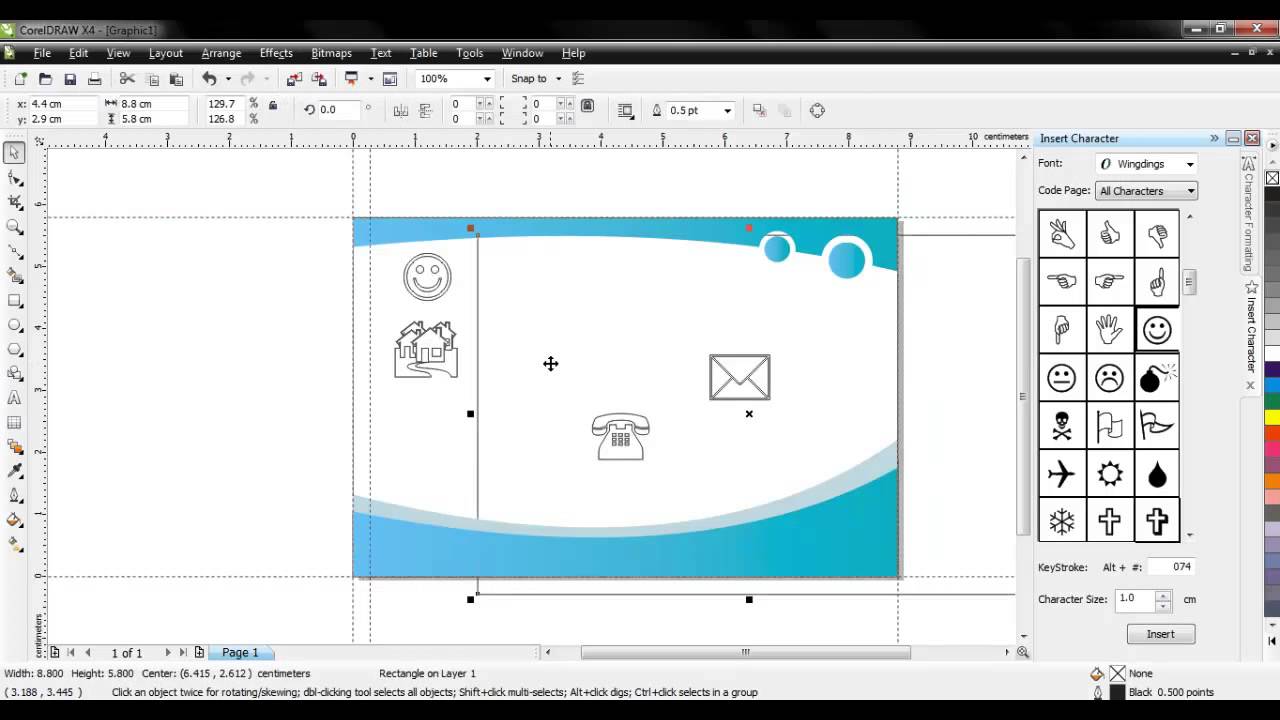Switch to Character Formatting docker tab
The width and height of the screenshot is (1280, 720).
1249,214
